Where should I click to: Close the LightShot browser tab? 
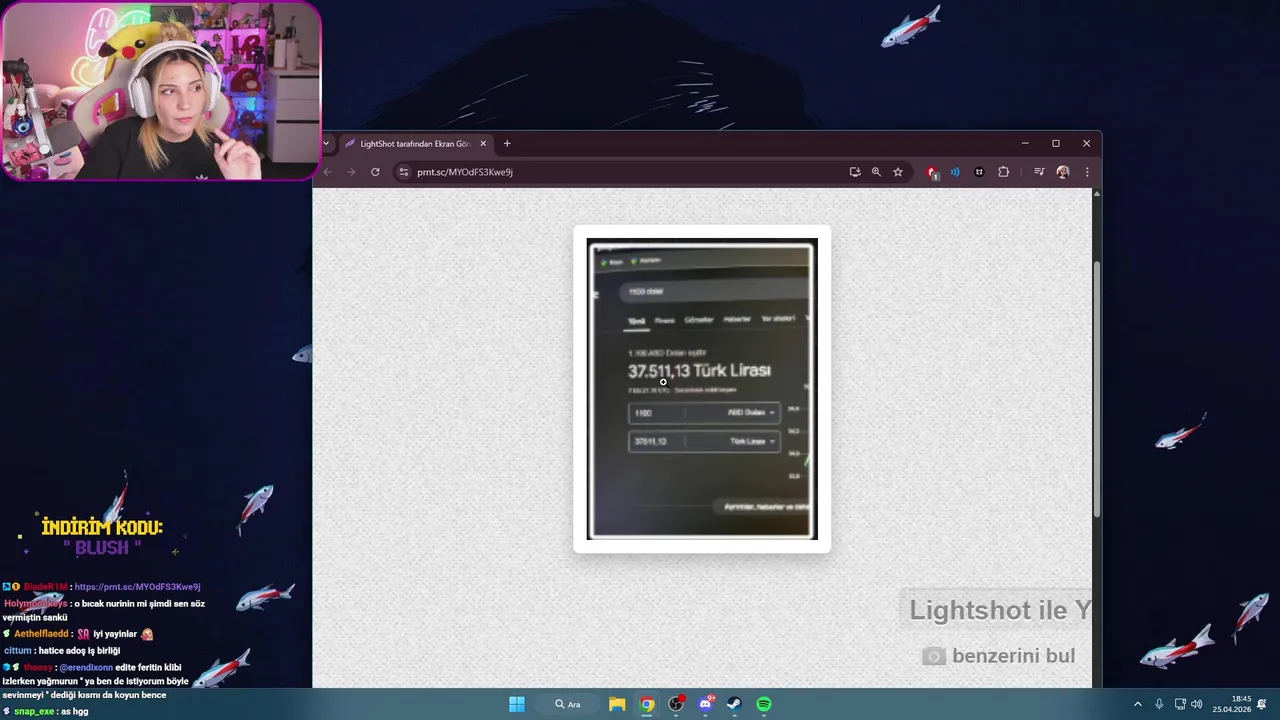pos(483,143)
